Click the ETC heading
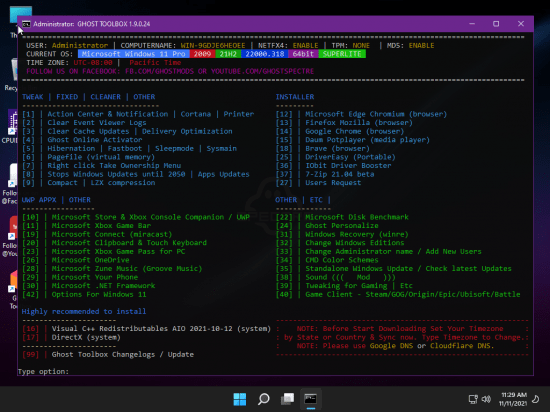The width and height of the screenshot is (550, 412). coord(316,200)
